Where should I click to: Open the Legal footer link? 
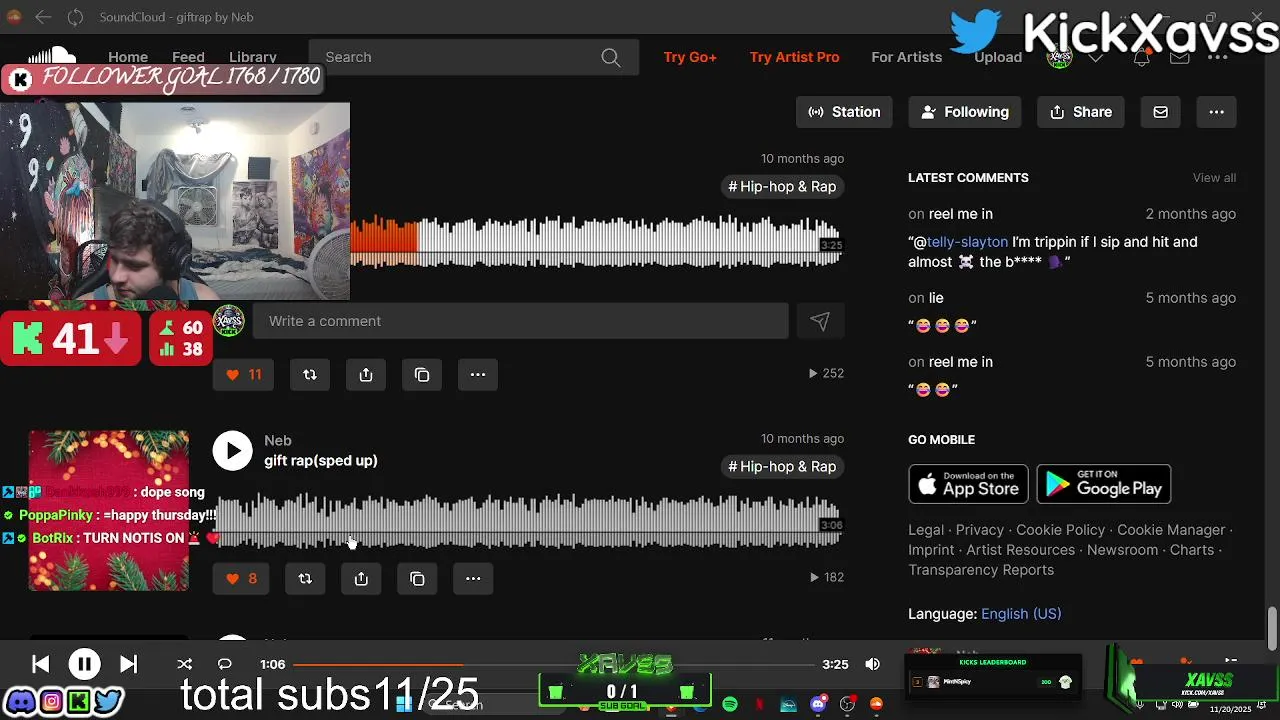(x=926, y=530)
